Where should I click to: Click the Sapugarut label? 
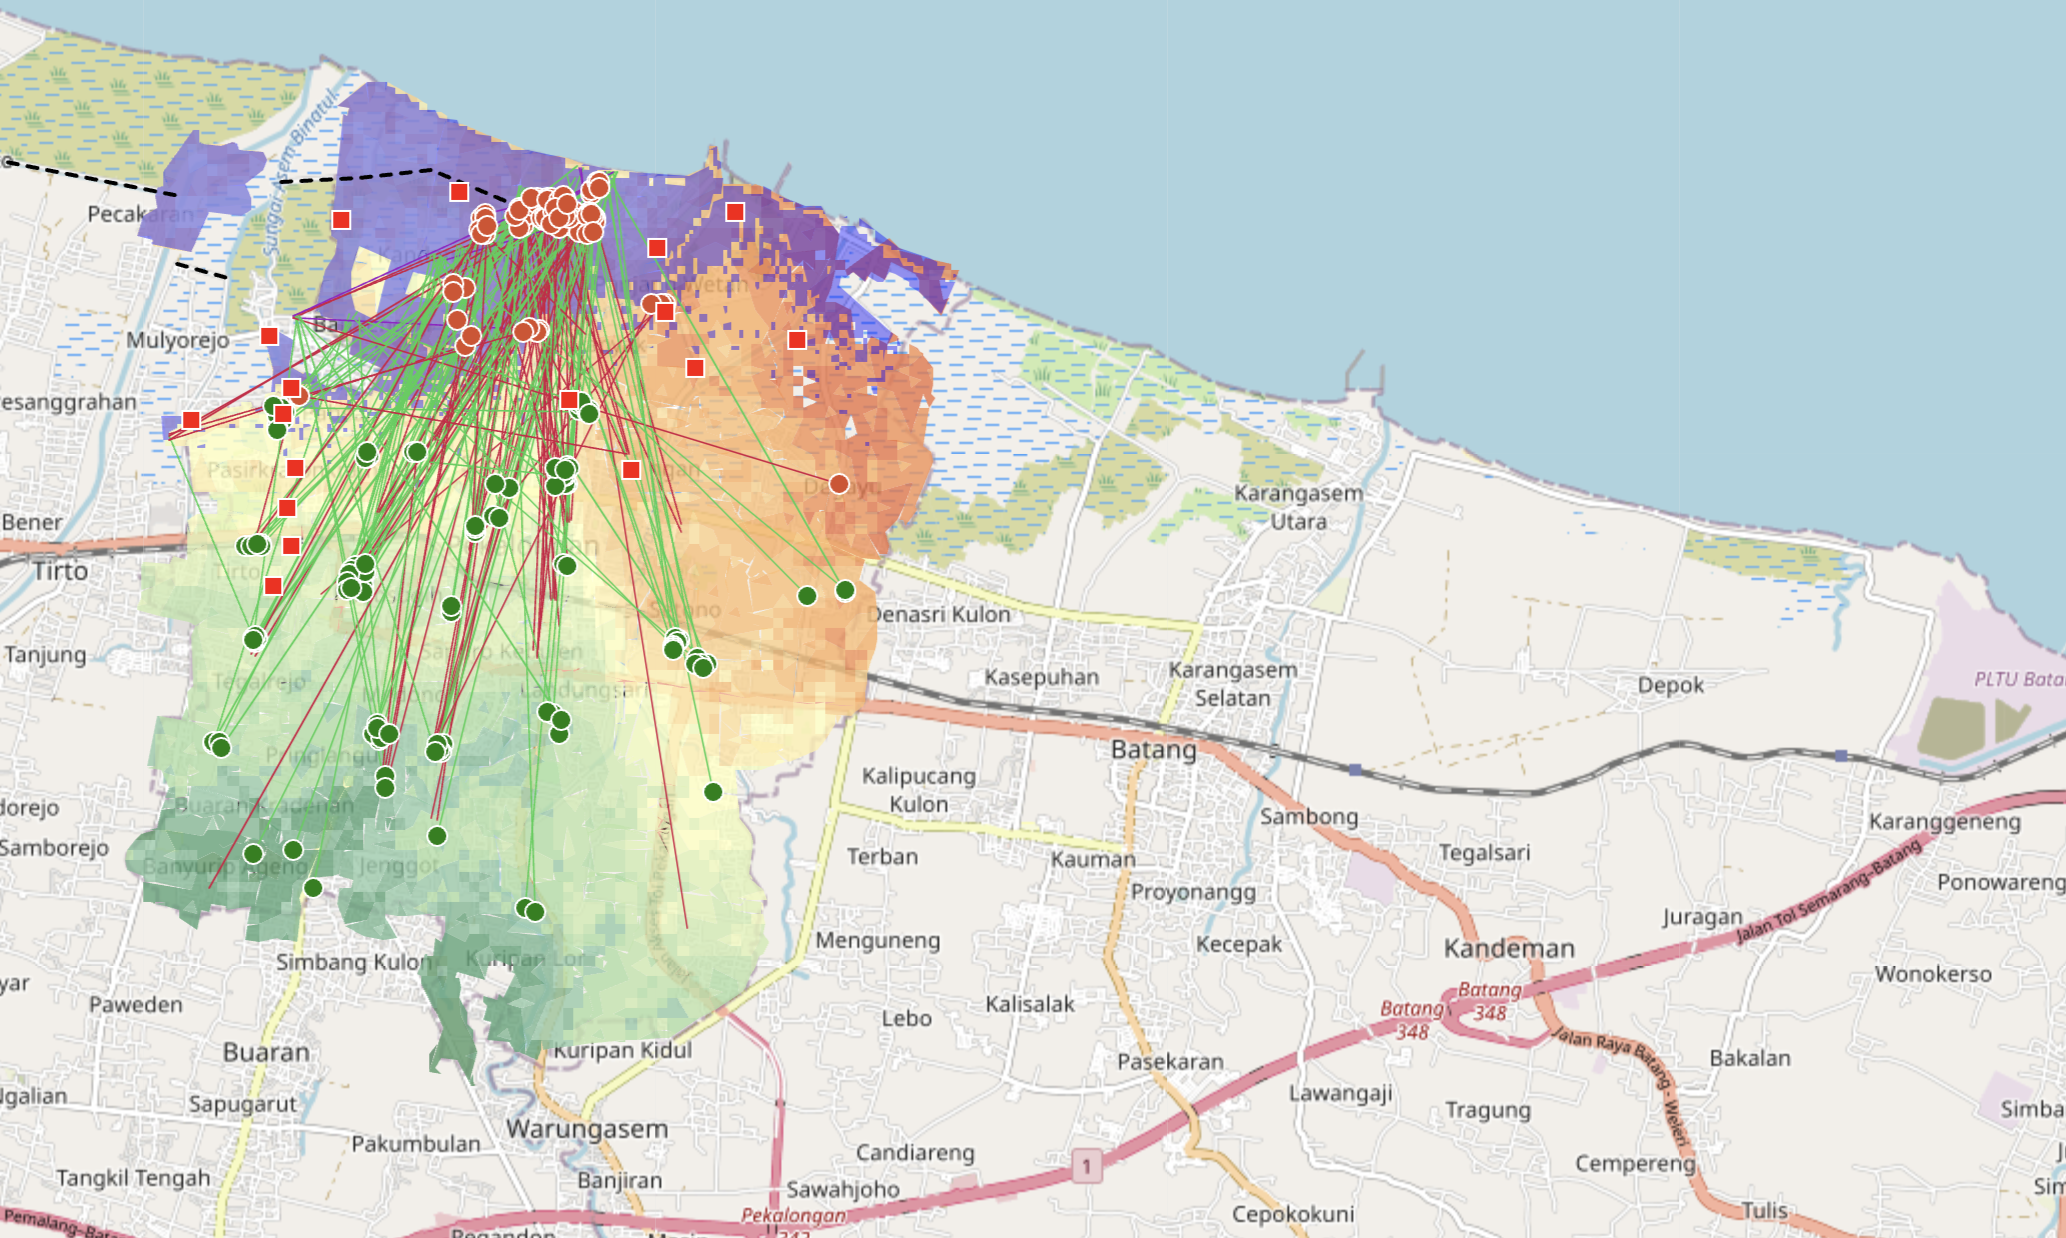click(x=243, y=1104)
